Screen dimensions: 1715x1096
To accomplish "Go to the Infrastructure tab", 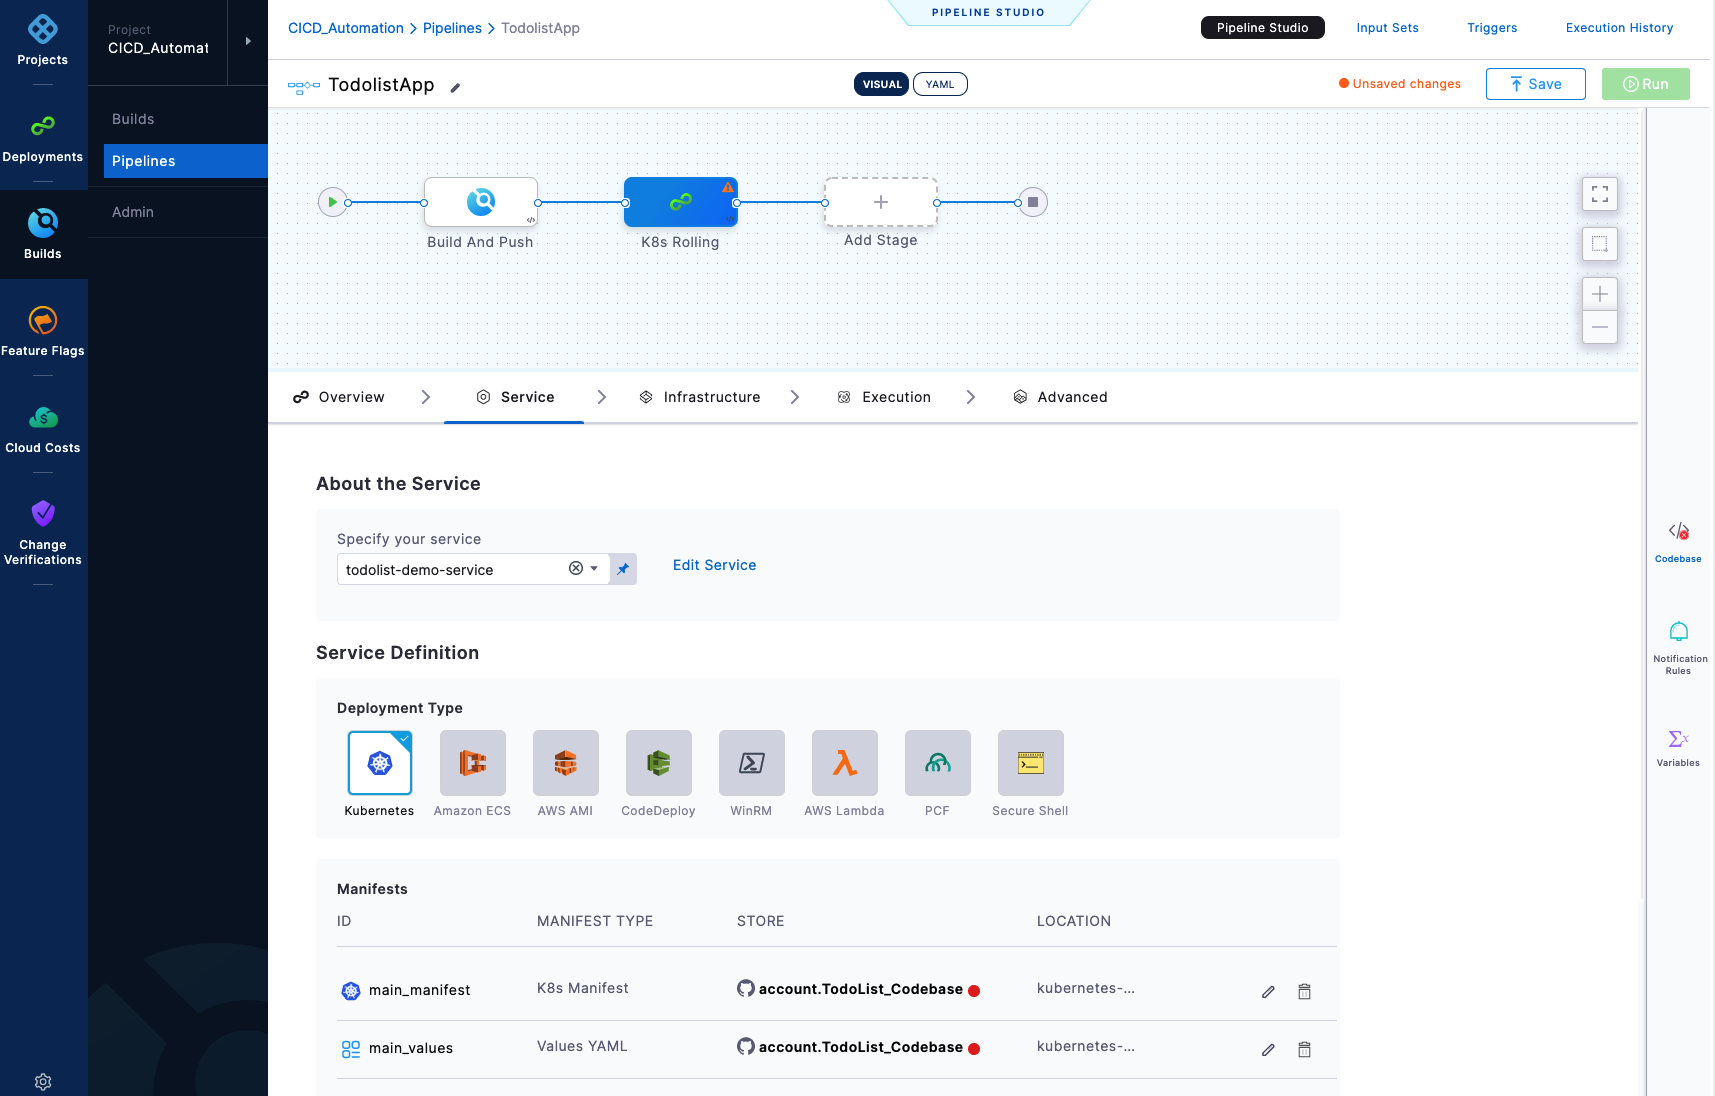I will (x=700, y=397).
